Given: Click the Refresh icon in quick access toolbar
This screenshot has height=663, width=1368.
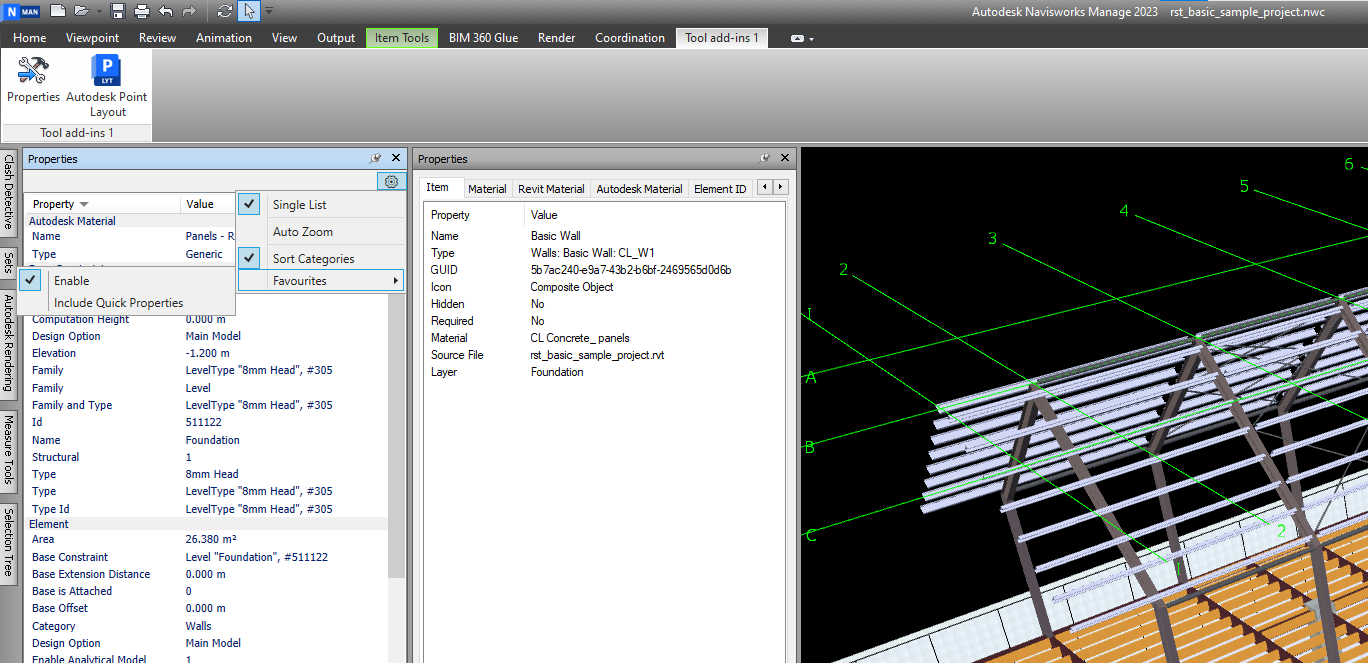Looking at the screenshot, I should (x=224, y=11).
